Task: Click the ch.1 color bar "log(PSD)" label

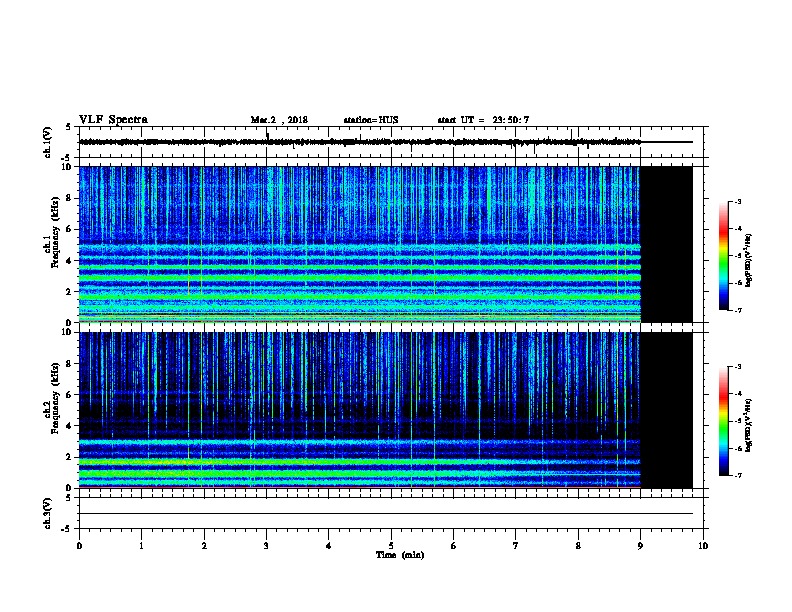Action: (x=748, y=260)
